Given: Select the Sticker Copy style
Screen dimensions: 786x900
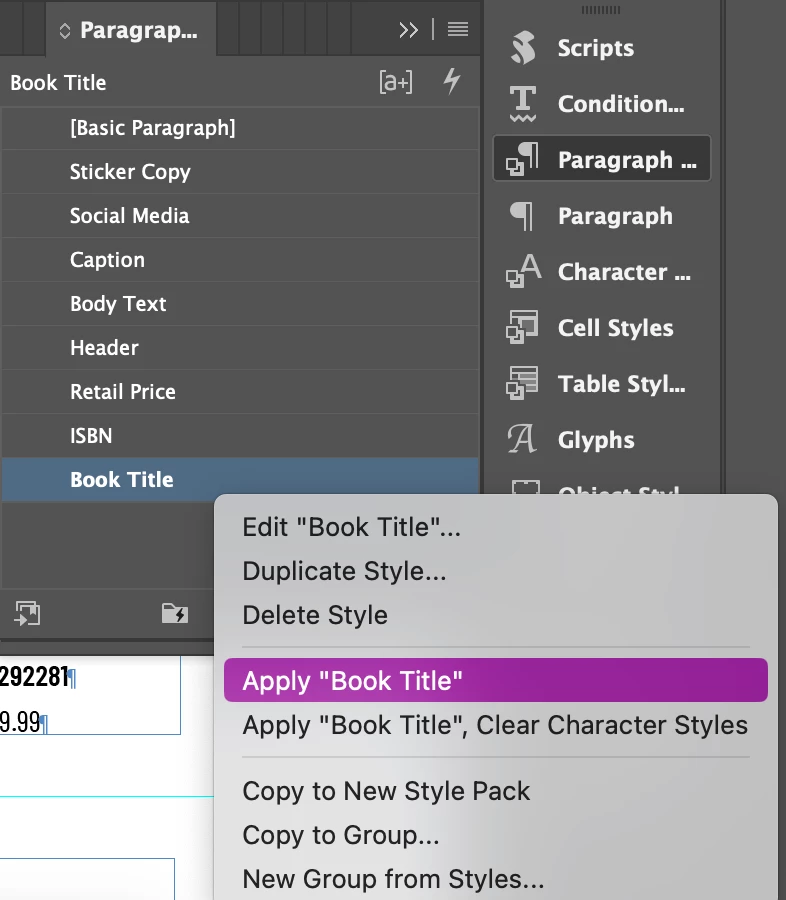Looking at the screenshot, I should (240, 172).
